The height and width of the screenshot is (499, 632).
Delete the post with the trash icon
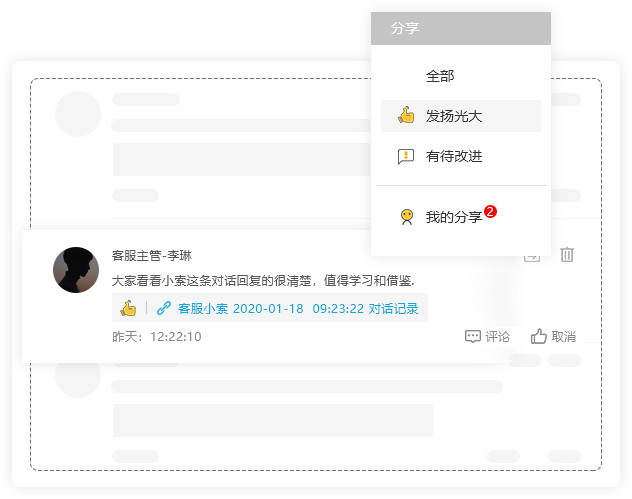pos(567,254)
